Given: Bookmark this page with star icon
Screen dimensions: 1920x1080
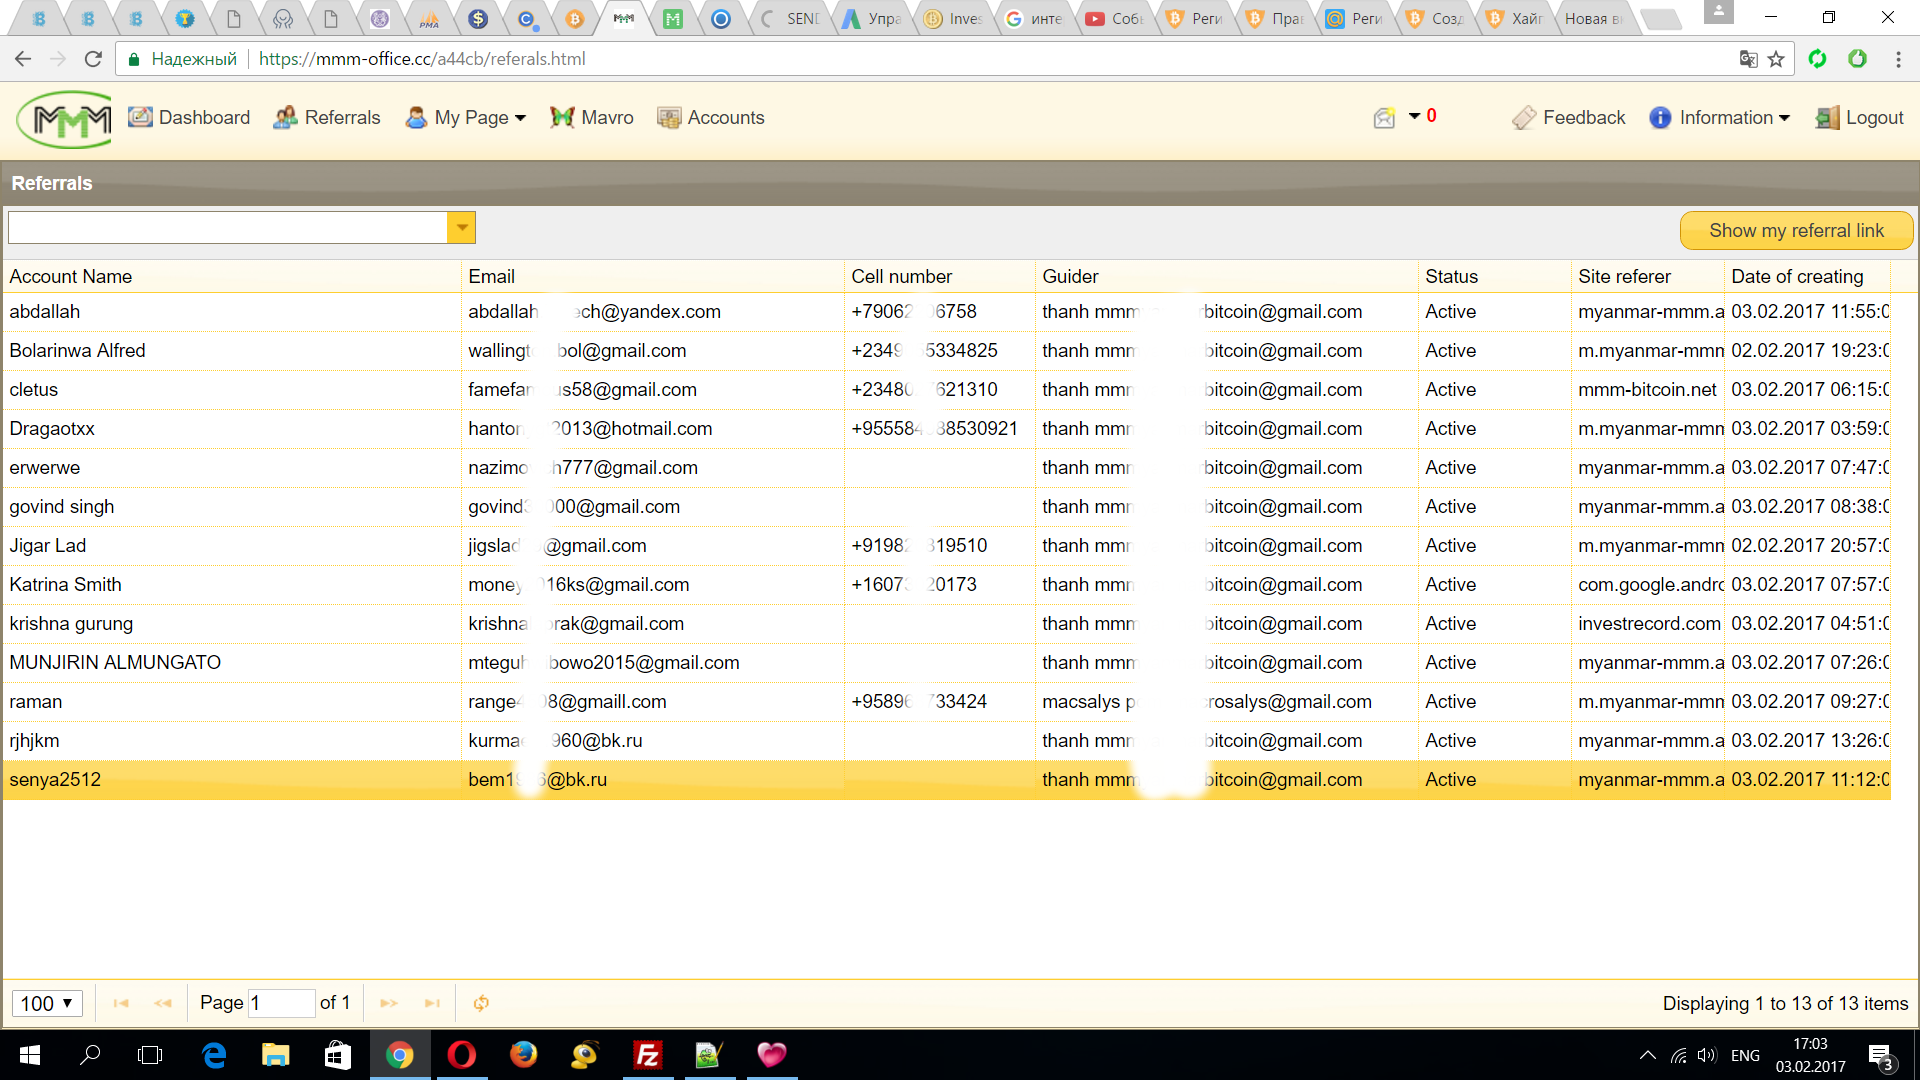Looking at the screenshot, I should (x=1776, y=59).
